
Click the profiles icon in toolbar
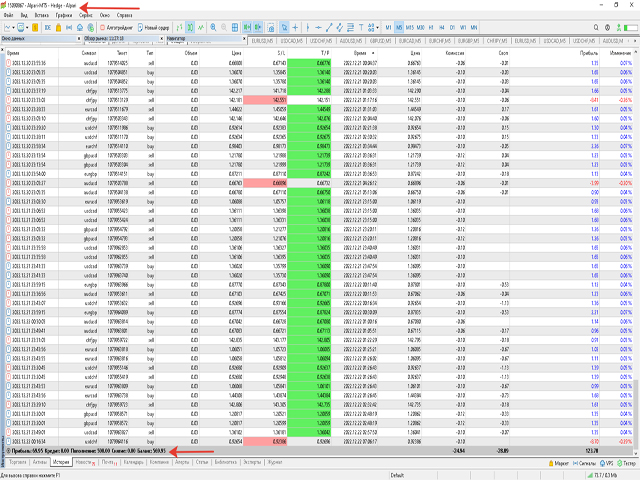point(21,27)
